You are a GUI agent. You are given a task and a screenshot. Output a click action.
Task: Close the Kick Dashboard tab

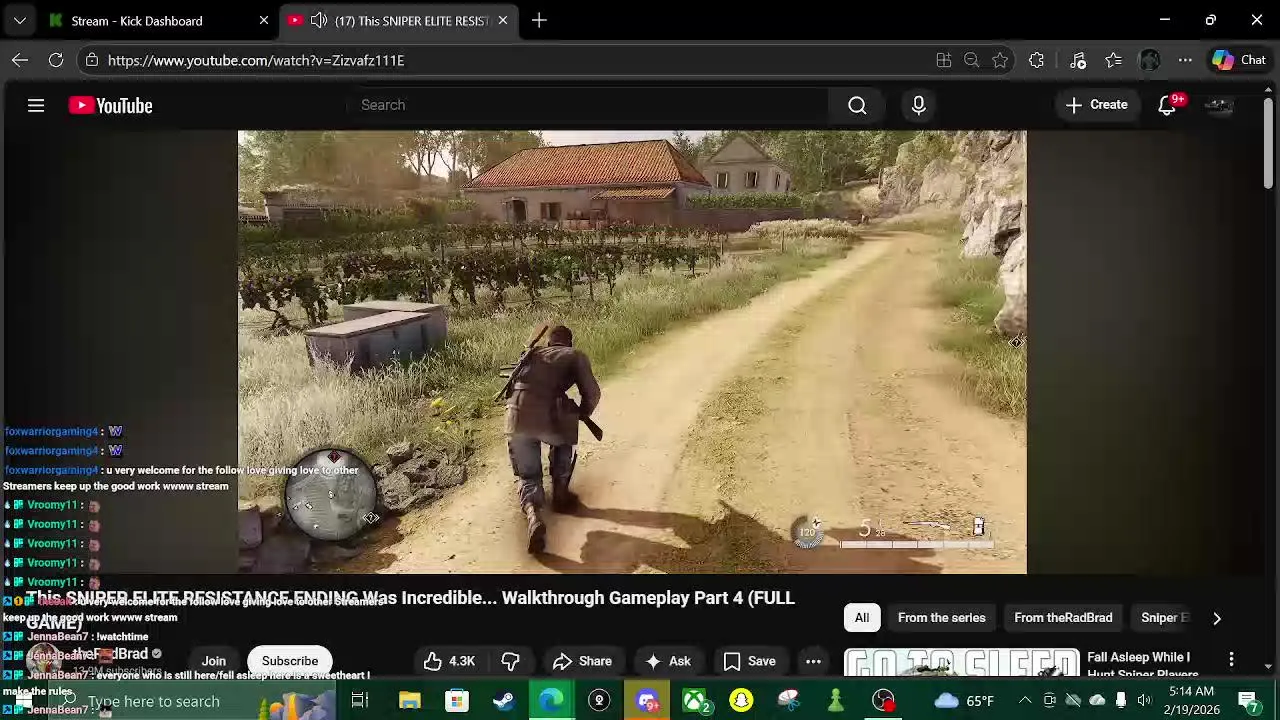[263, 20]
